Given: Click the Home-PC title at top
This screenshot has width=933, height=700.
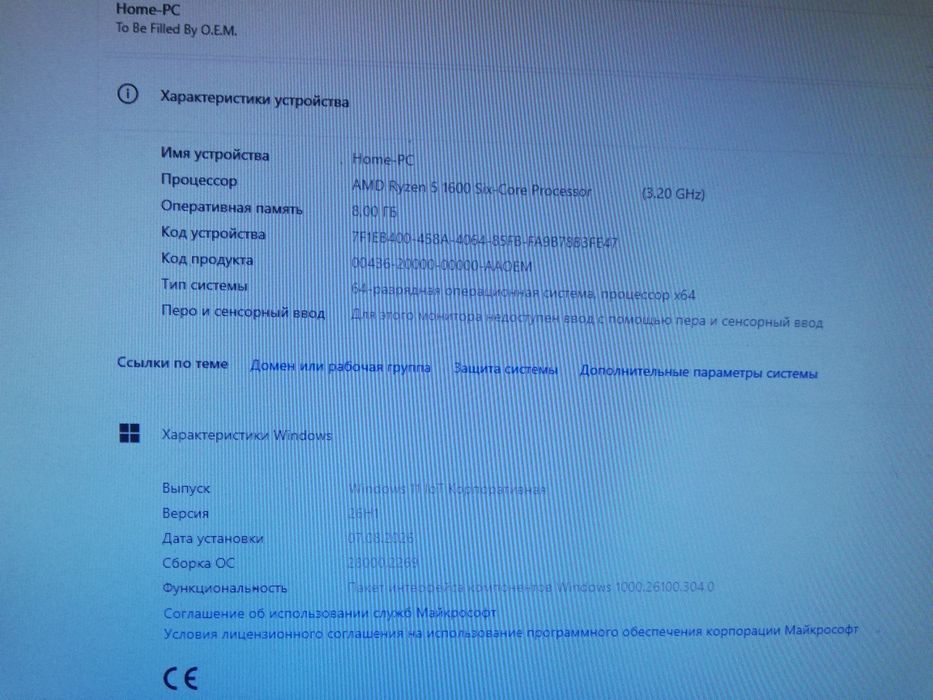Looking at the screenshot, I should point(148,9).
